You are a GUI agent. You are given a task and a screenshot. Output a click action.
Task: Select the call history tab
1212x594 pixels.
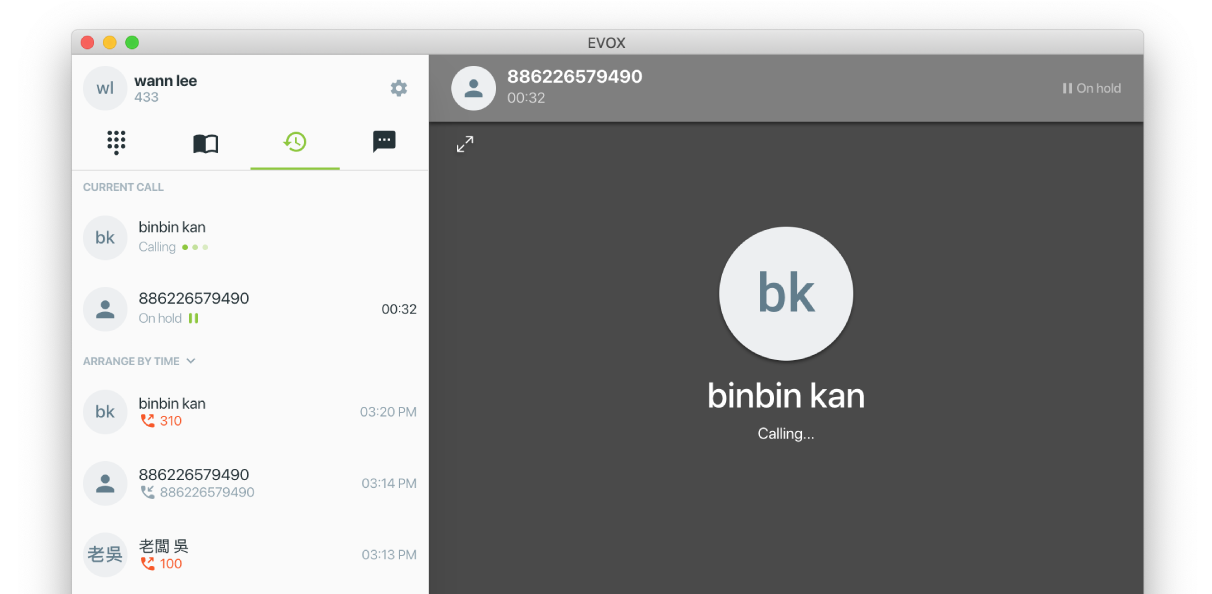coord(294,142)
